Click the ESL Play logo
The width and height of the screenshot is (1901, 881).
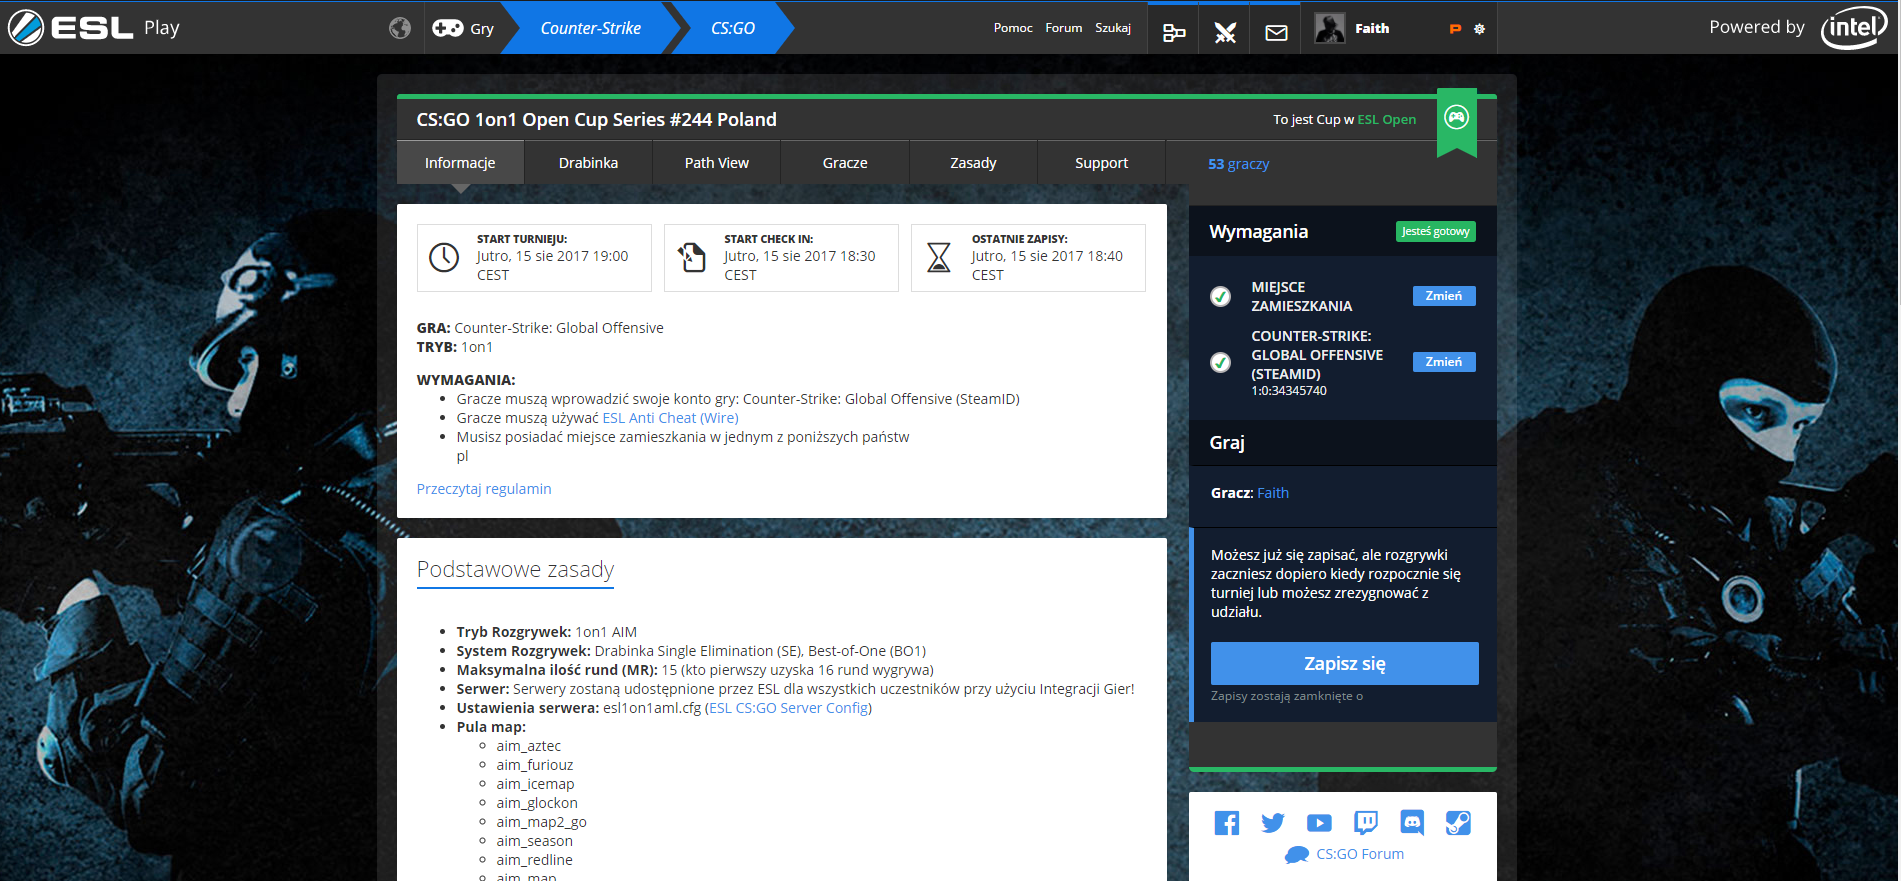(94, 27)
